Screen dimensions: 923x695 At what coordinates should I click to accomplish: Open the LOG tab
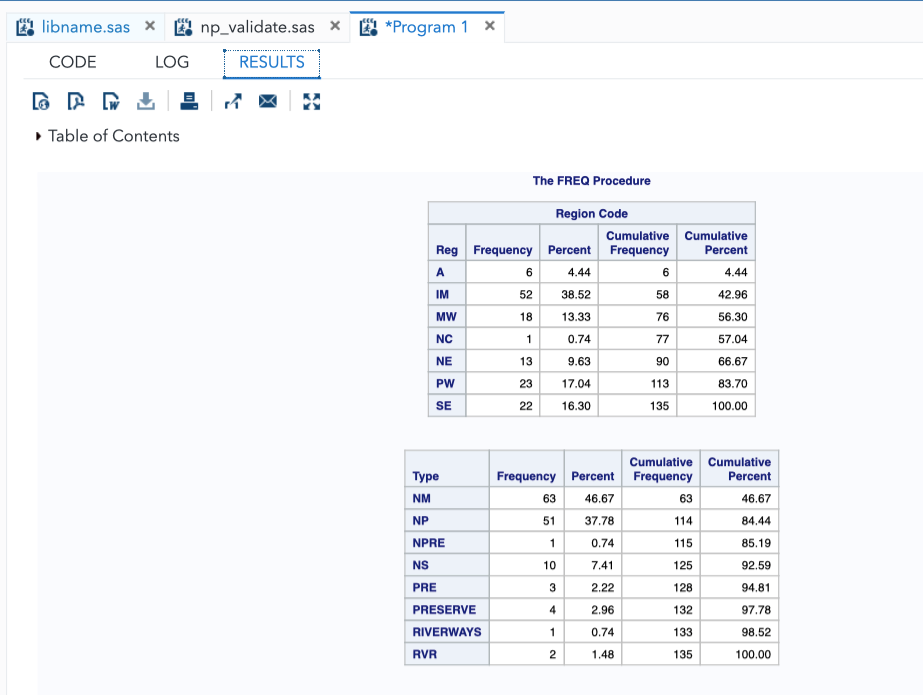click(x=172, y=62)
